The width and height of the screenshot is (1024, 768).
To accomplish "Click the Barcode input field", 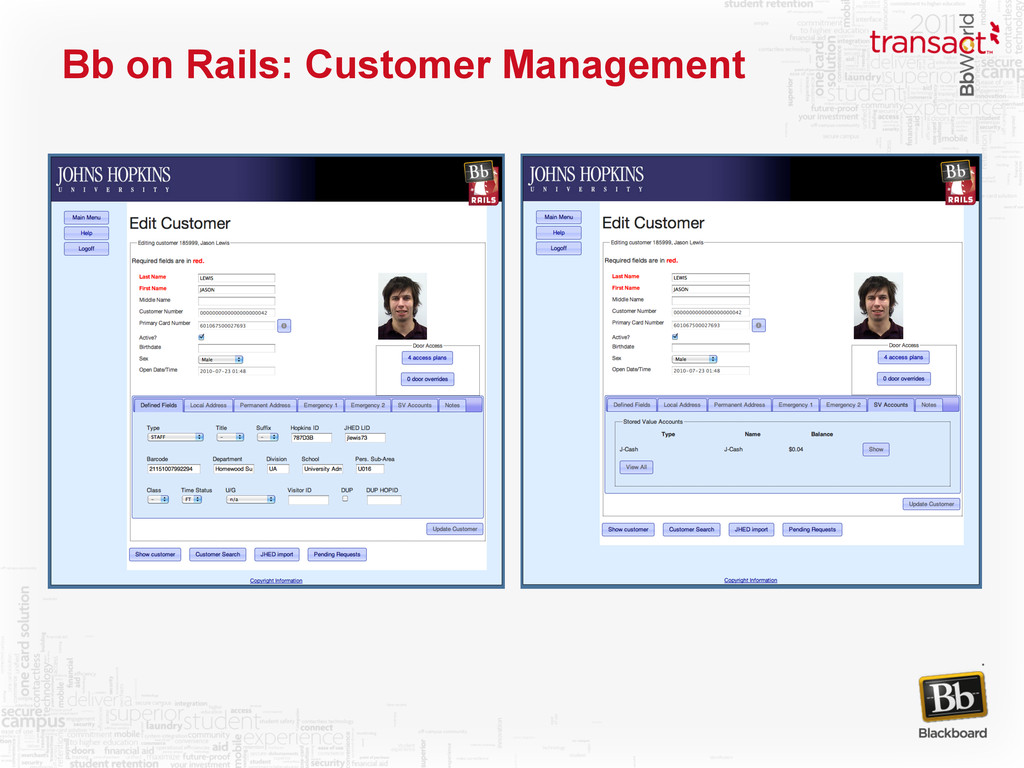I will 174,469.
